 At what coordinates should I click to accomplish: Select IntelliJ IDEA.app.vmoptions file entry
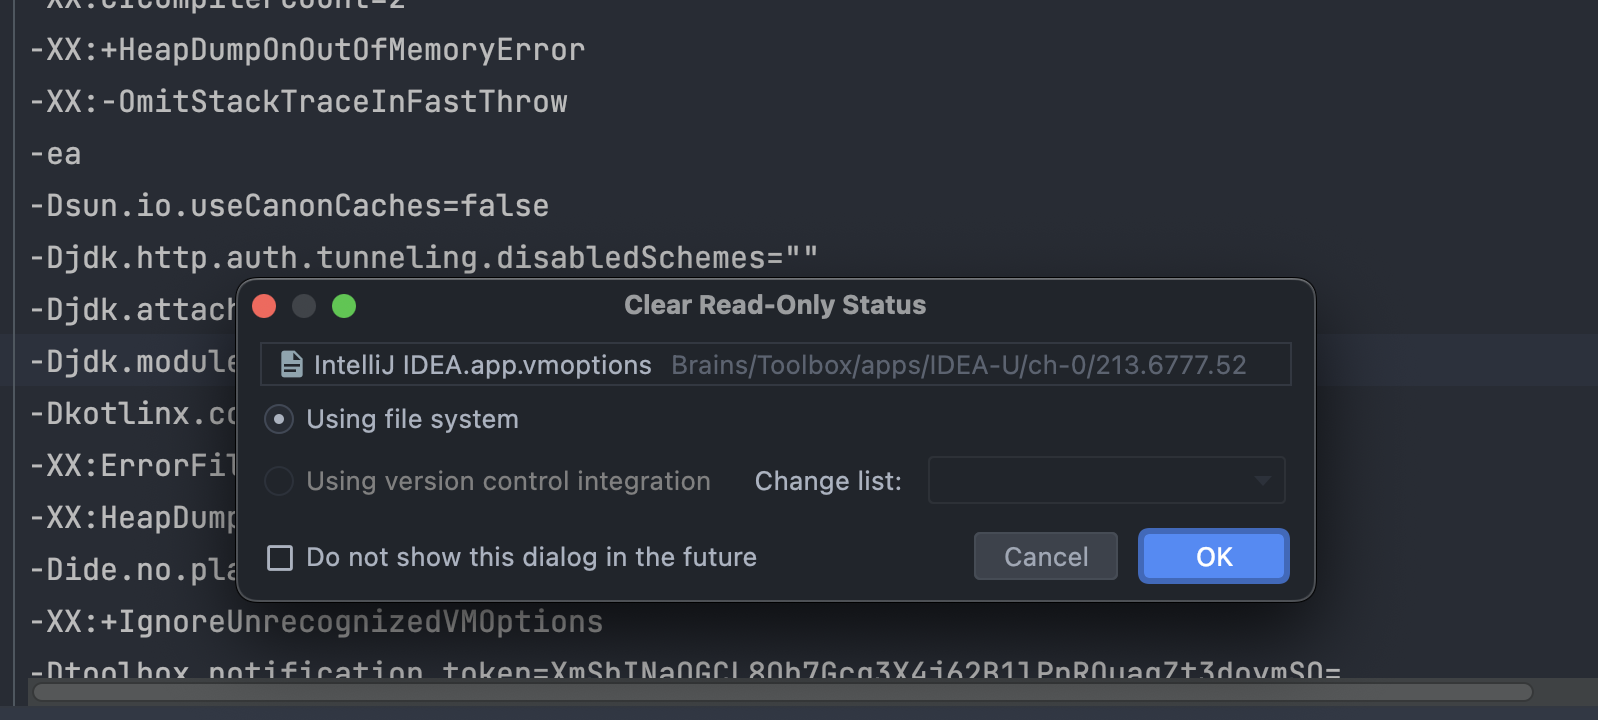[776, 365]
